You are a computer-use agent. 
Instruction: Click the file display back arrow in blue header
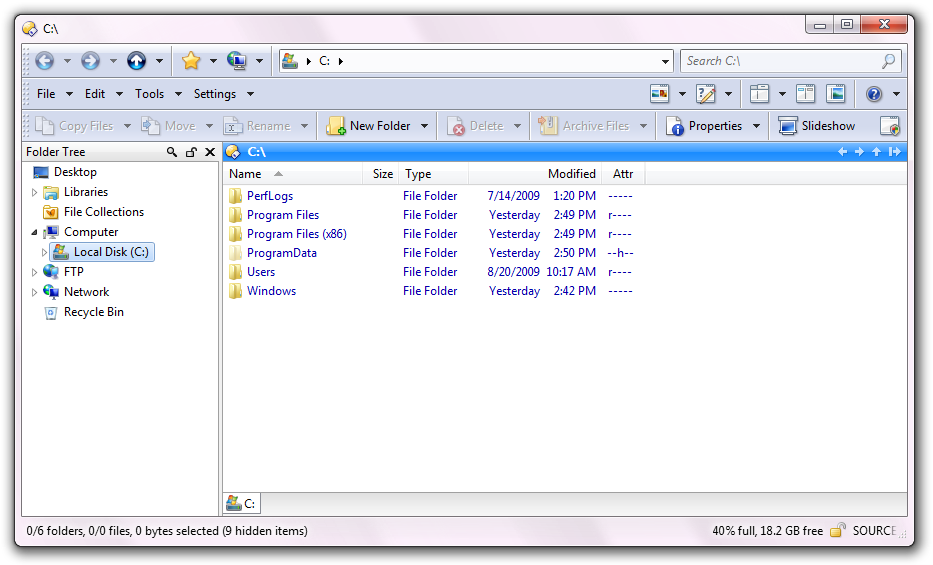[842, 152]
